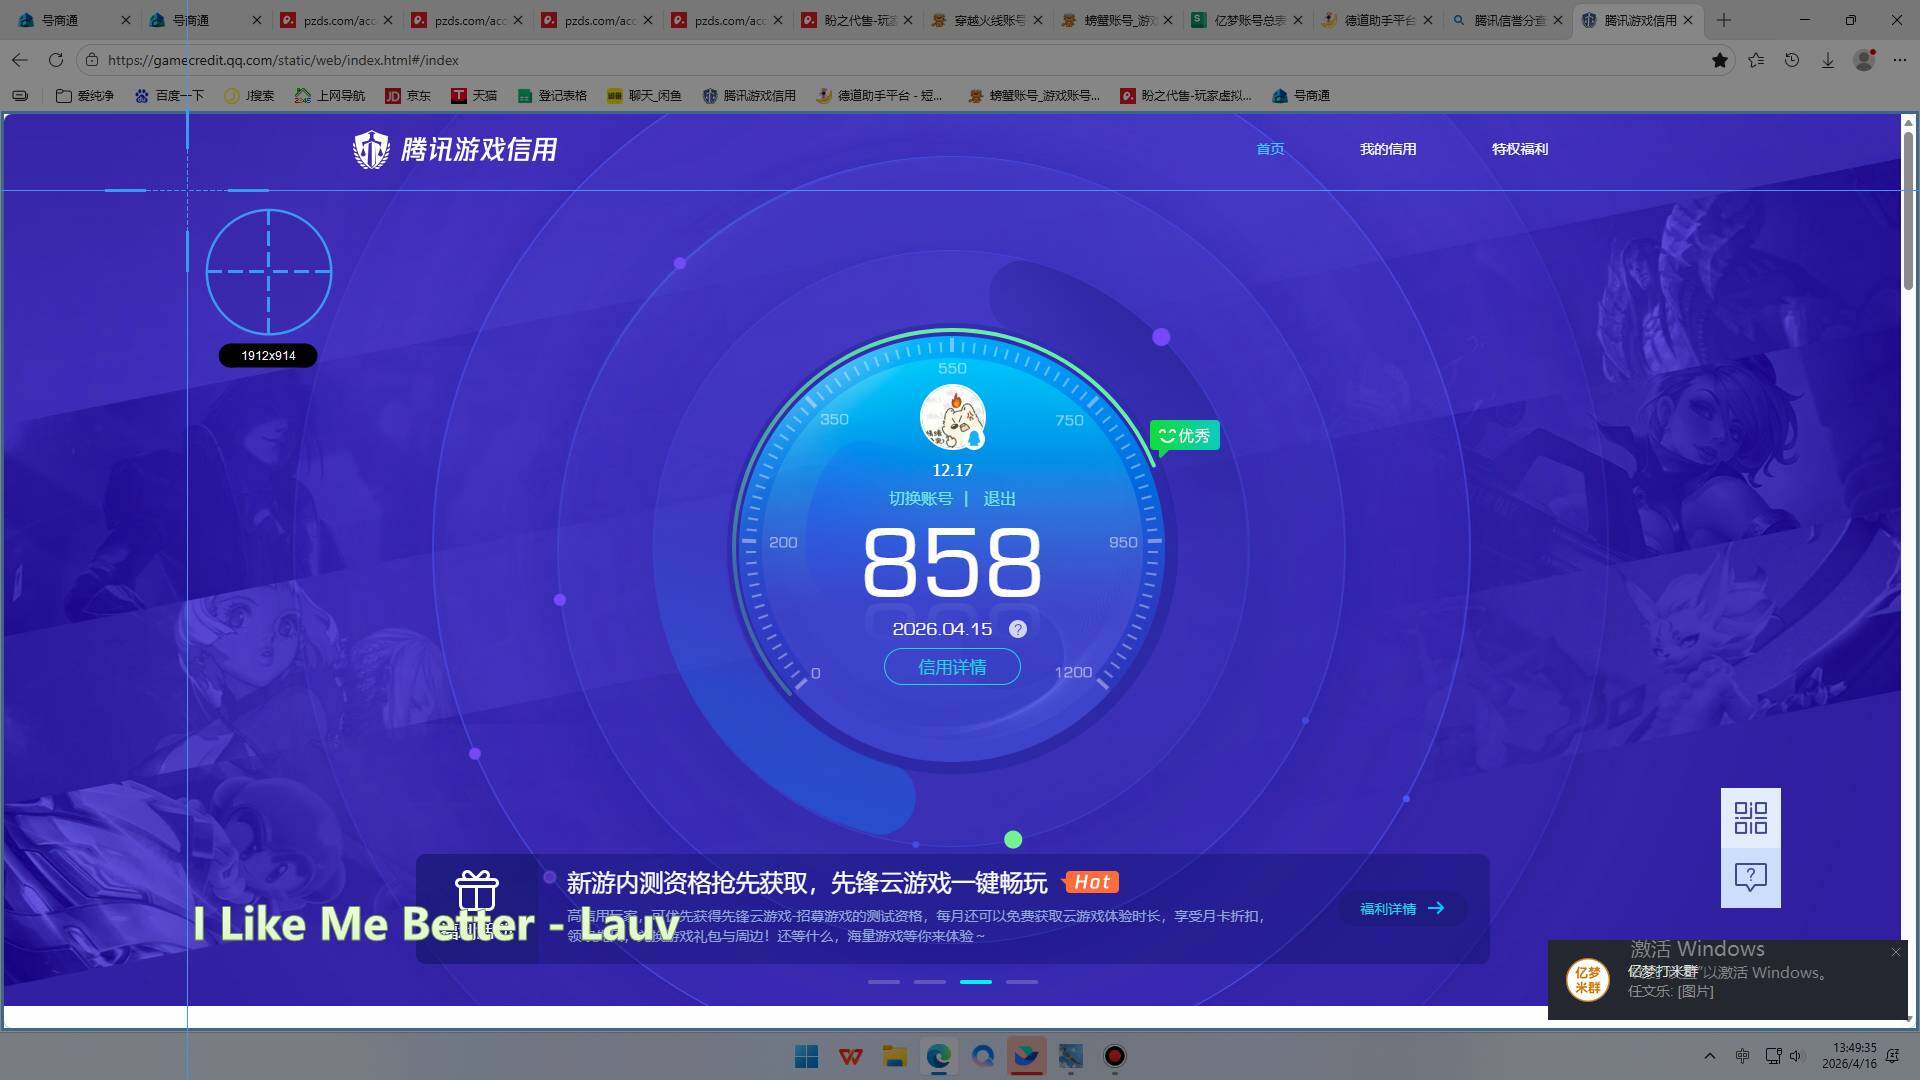This screenshot has width=1920, height=1080.
Task: Click the 优秀 rating badge
Action: point(1184,435)
